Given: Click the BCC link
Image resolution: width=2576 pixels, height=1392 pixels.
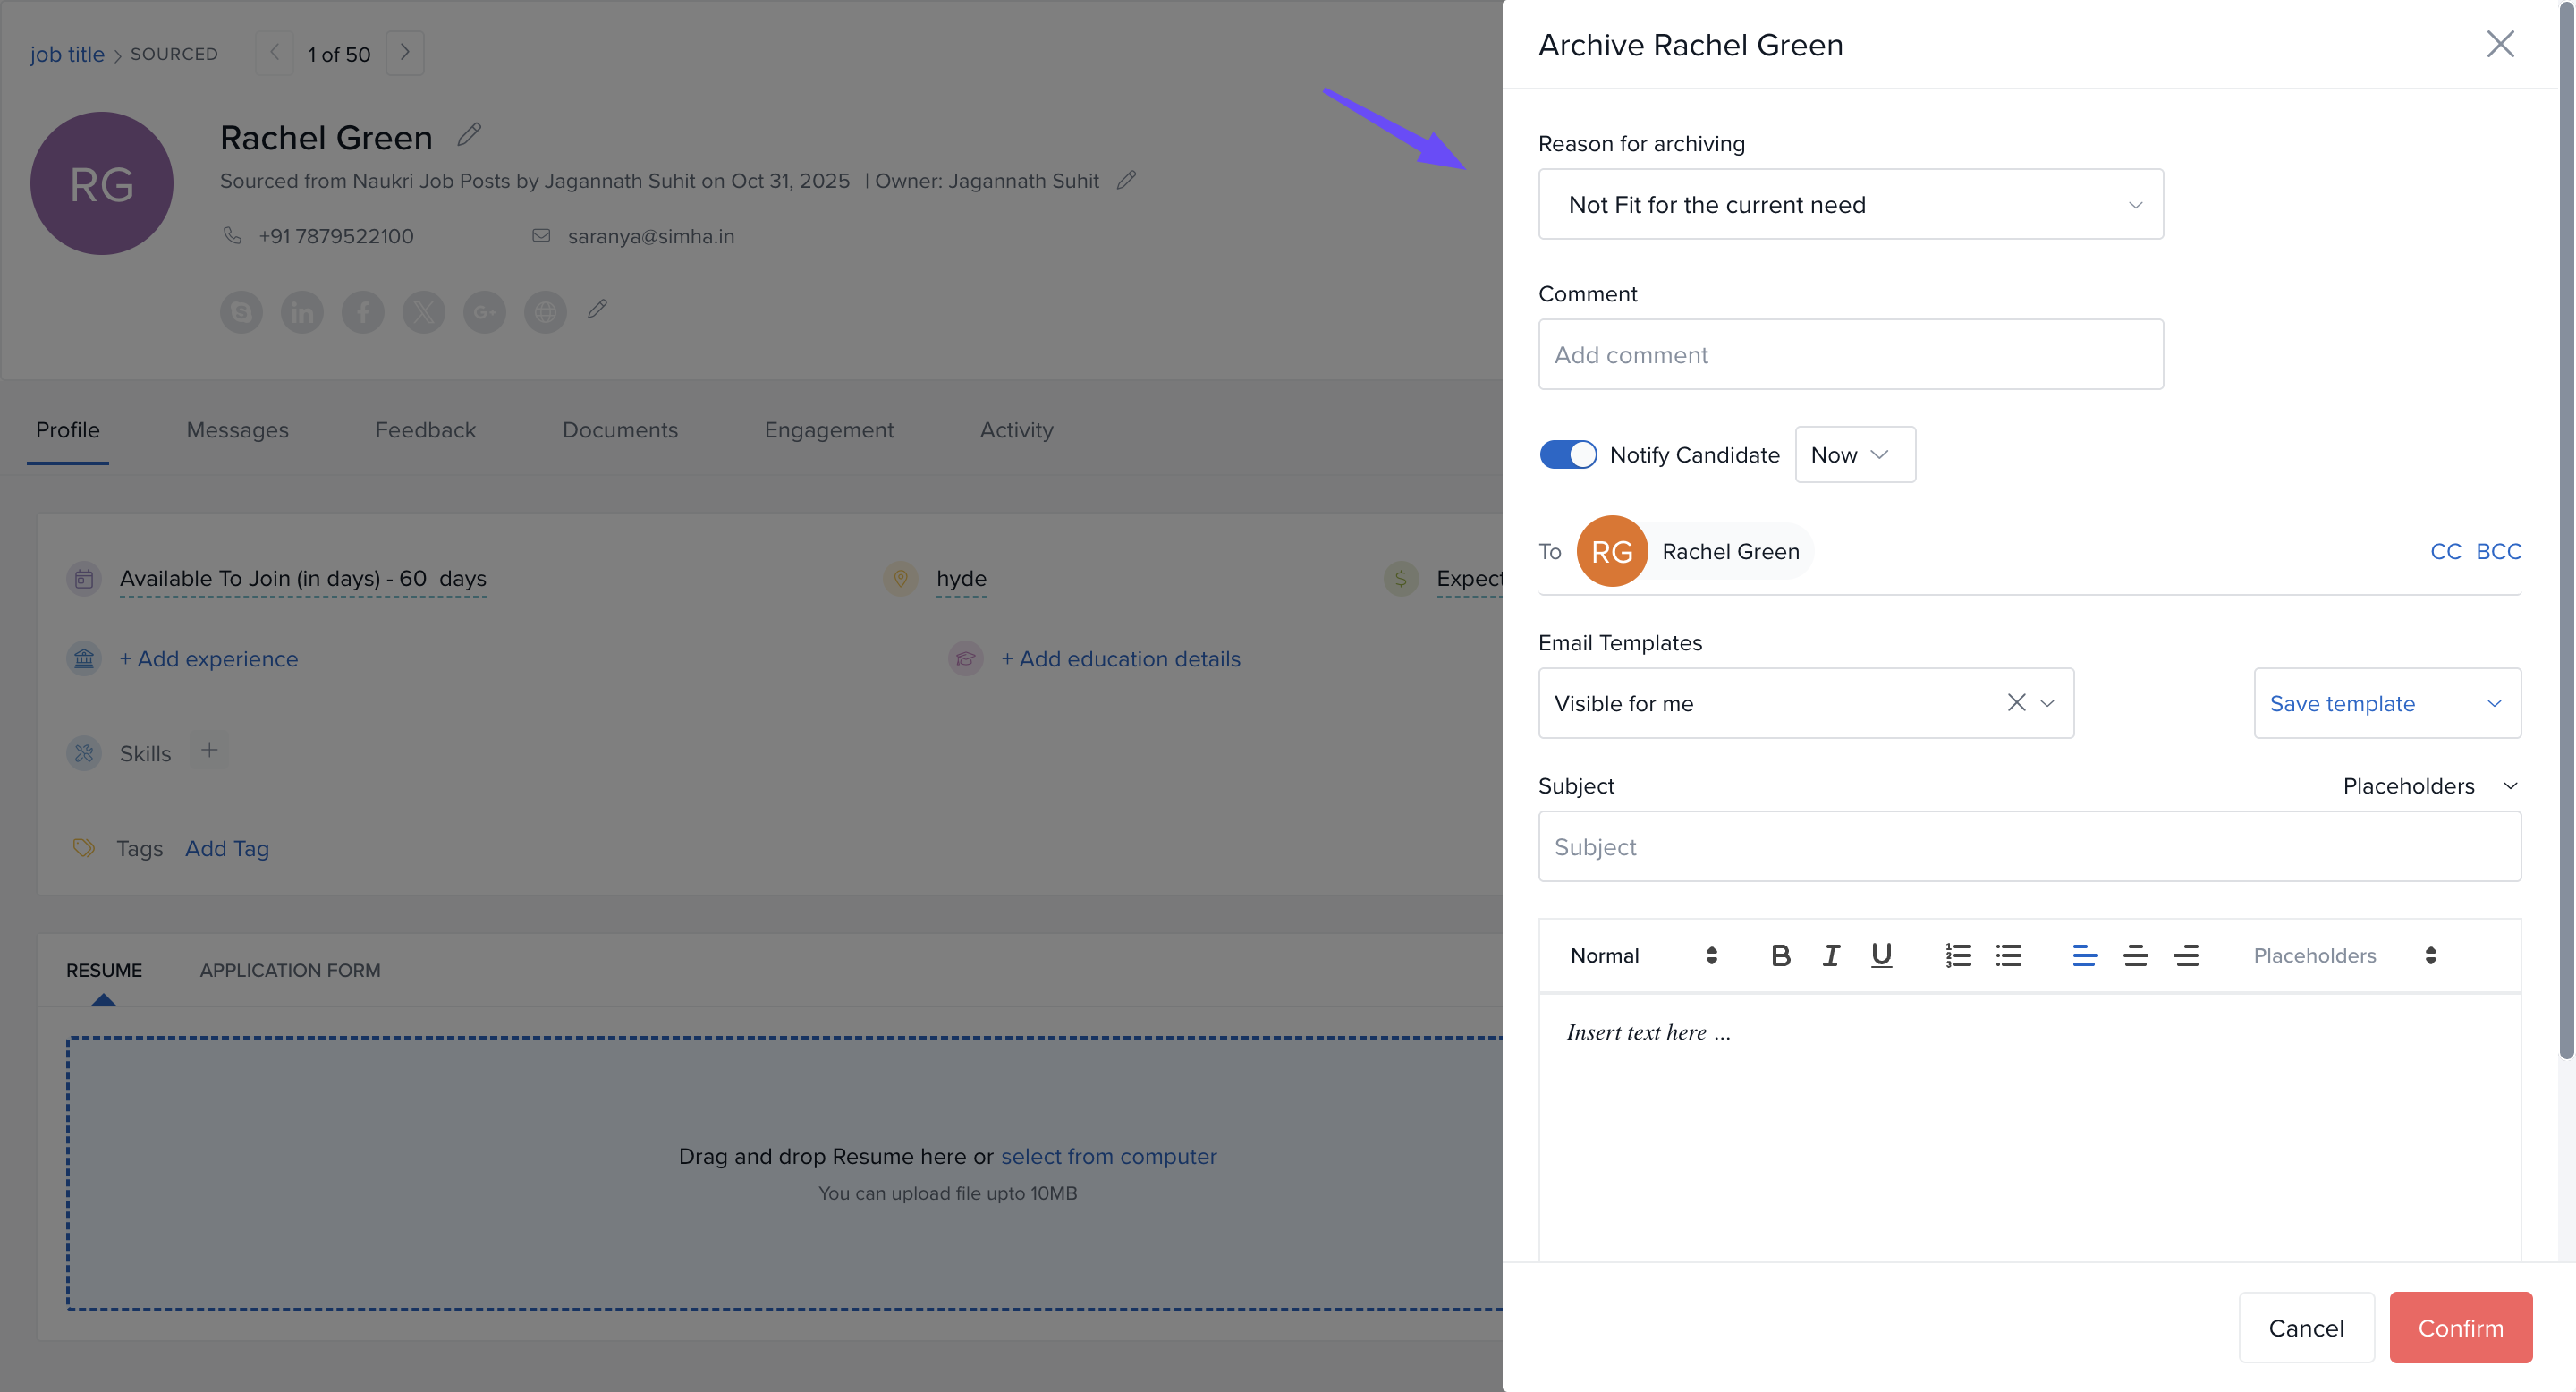Looking at the screenshot, I should click(x=2497, y=551).
